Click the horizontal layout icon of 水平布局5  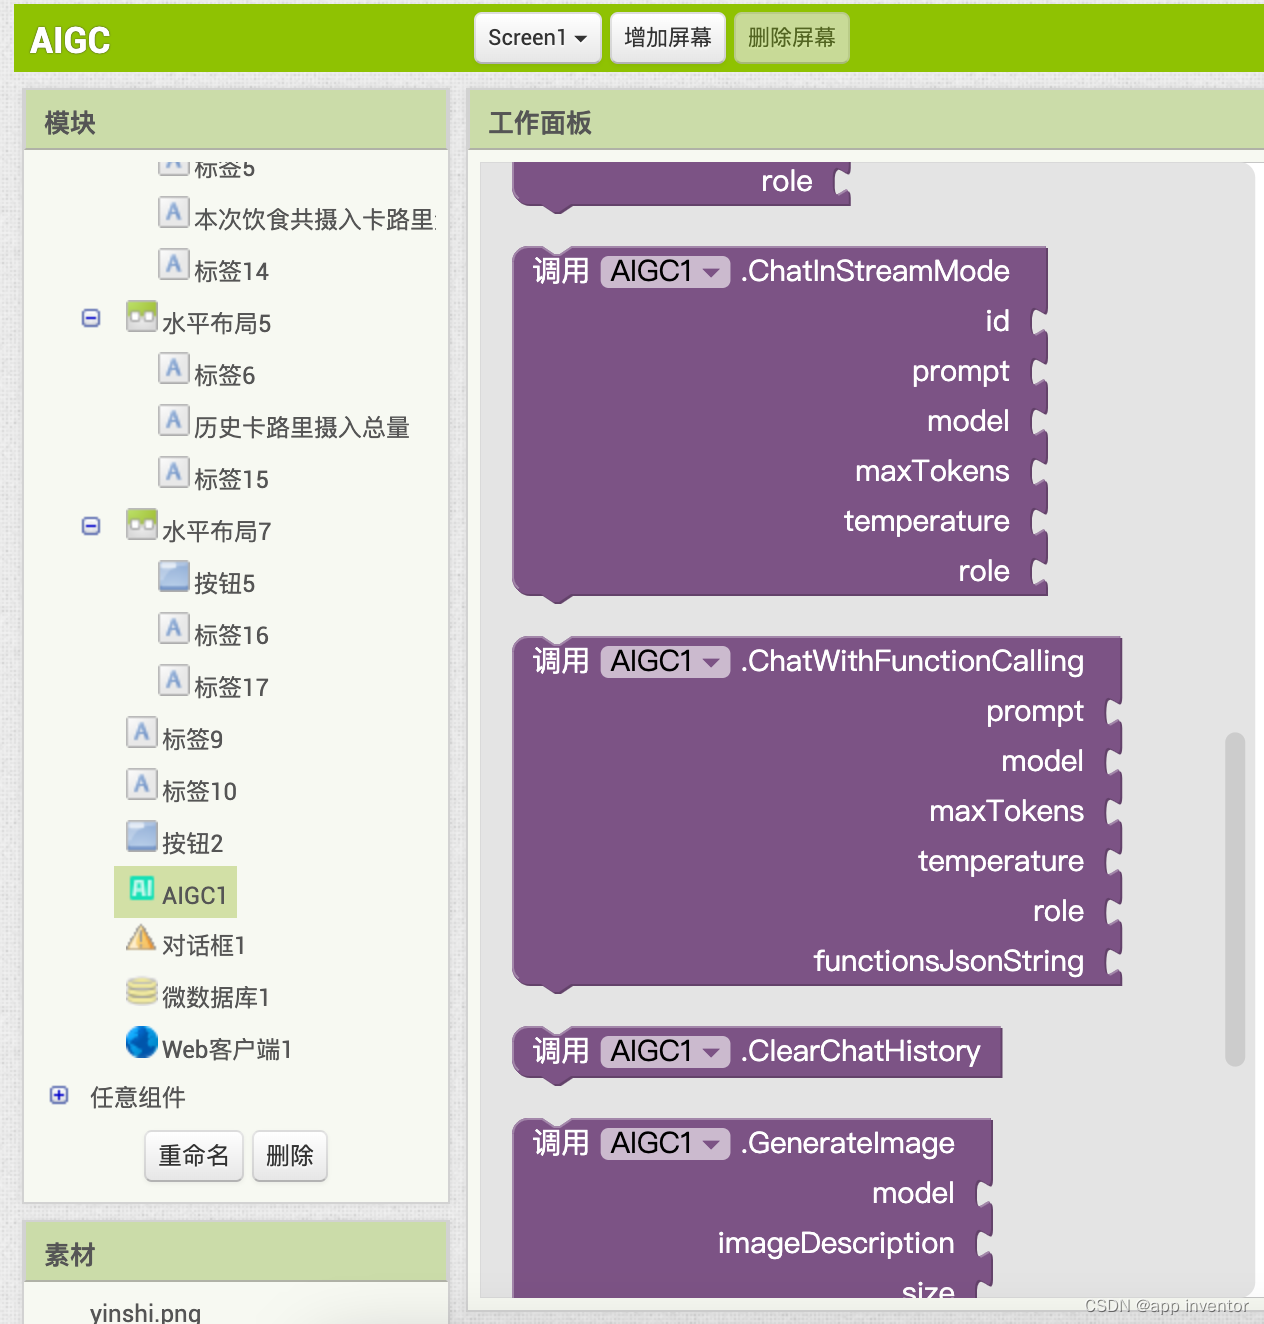142,316
